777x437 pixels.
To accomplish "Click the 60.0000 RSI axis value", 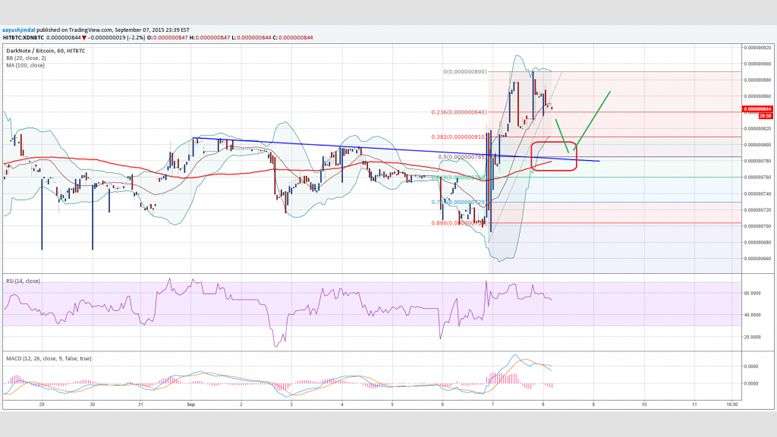I will tap(753, 293).
